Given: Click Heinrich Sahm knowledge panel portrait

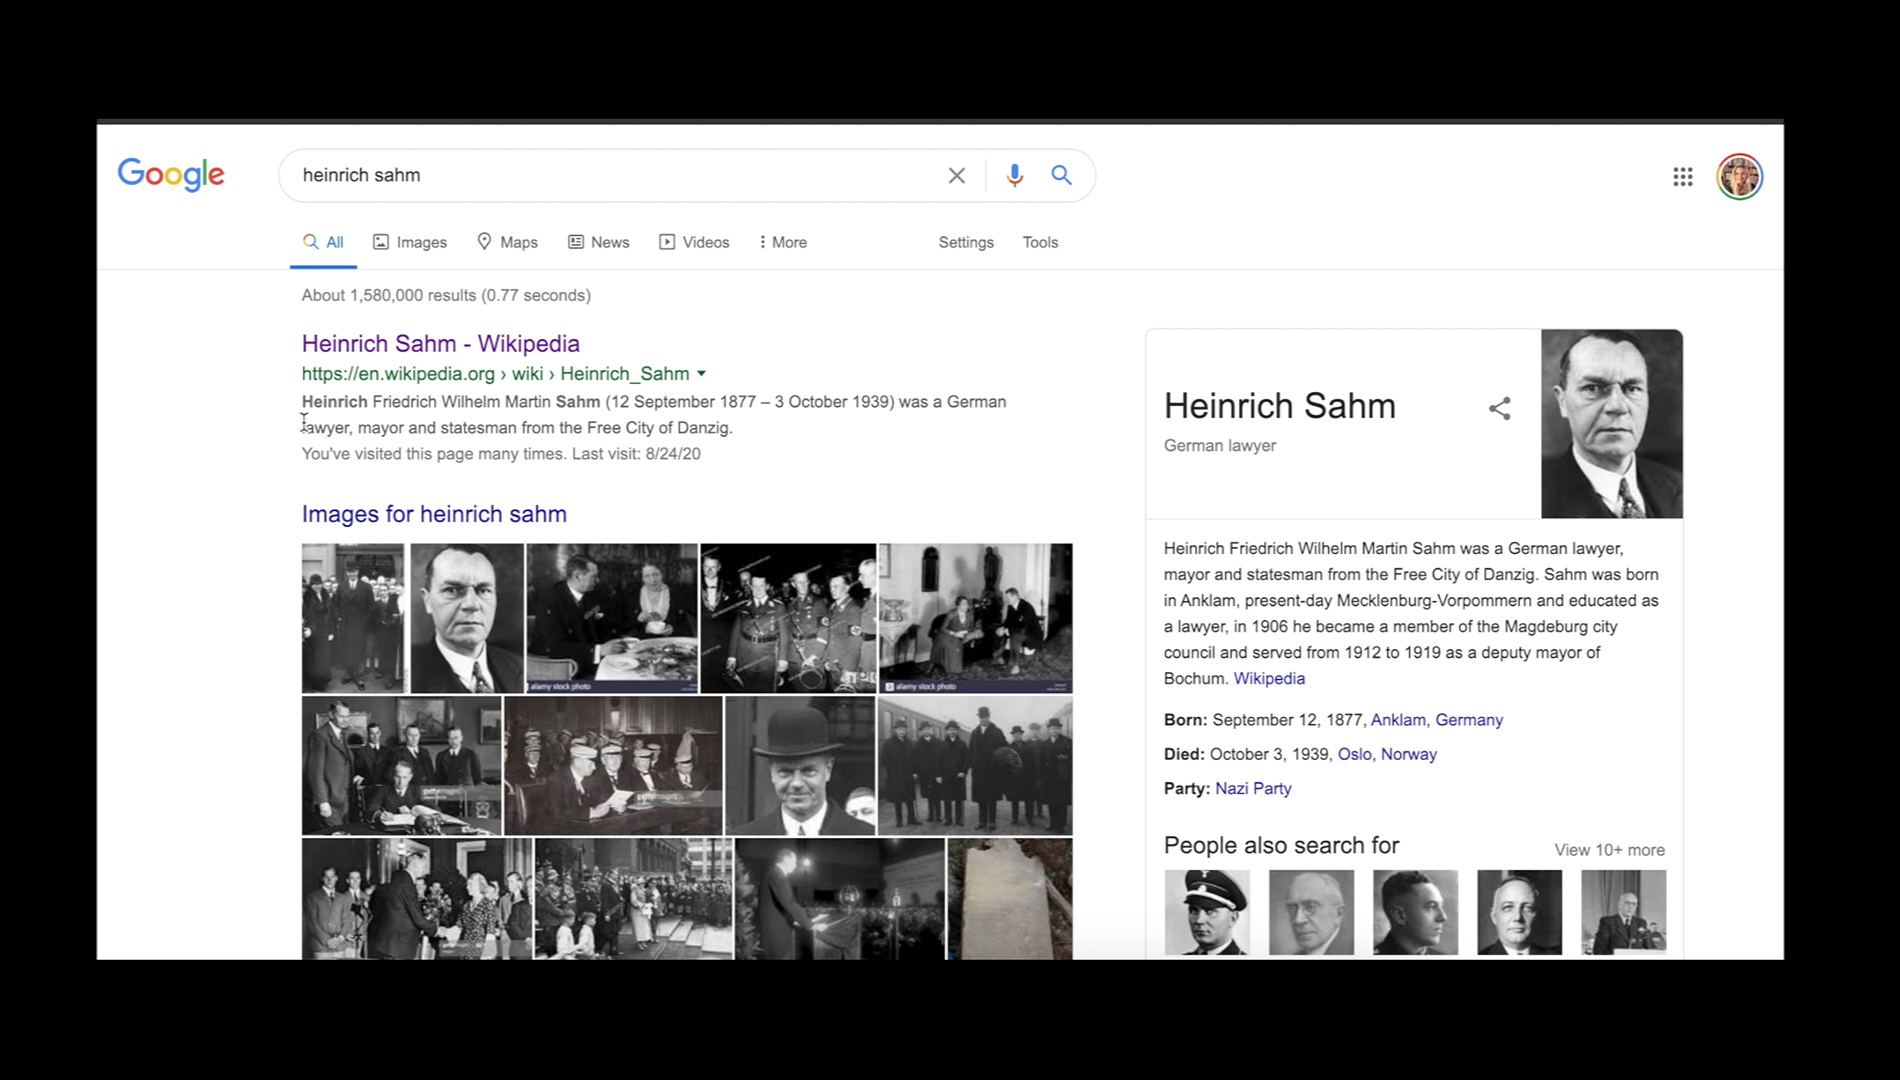Looking at the screenshot, I should pyautogui.click(x=1612, y=424).
